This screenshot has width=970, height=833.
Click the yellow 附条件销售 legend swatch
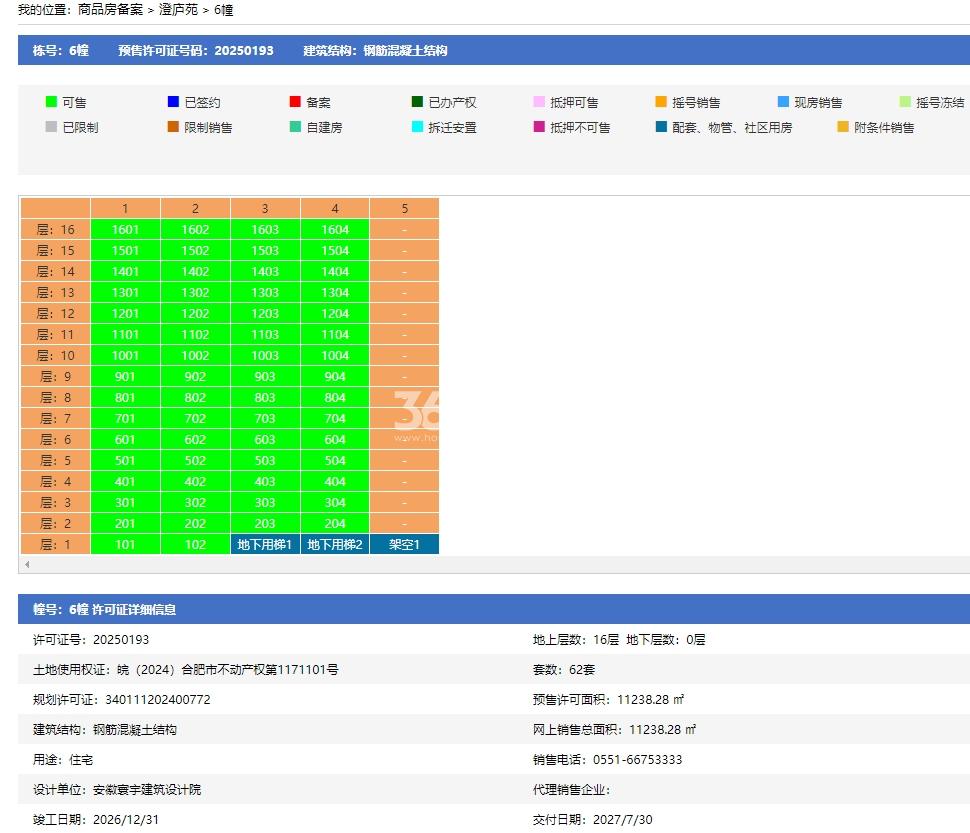(843, 126)
